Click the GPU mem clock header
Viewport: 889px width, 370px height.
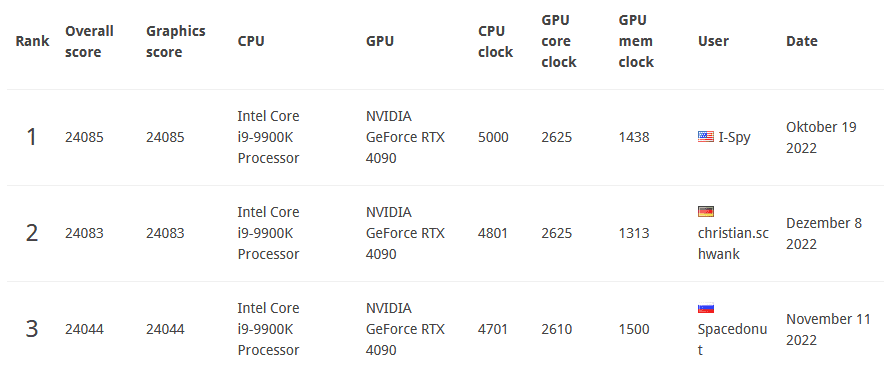tap(636, 41)
